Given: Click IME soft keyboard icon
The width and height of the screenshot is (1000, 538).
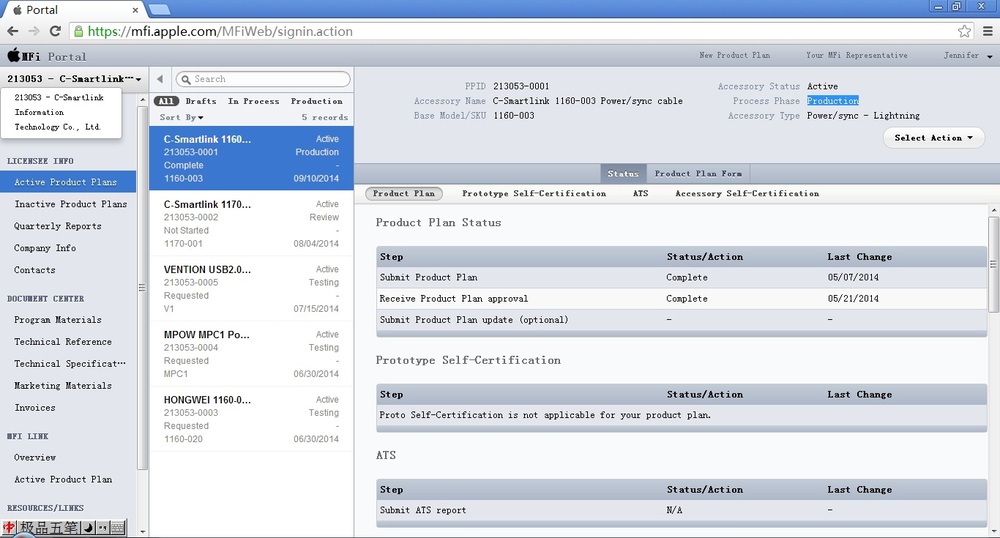Looking at the screenshot, I should pos(117,528).
